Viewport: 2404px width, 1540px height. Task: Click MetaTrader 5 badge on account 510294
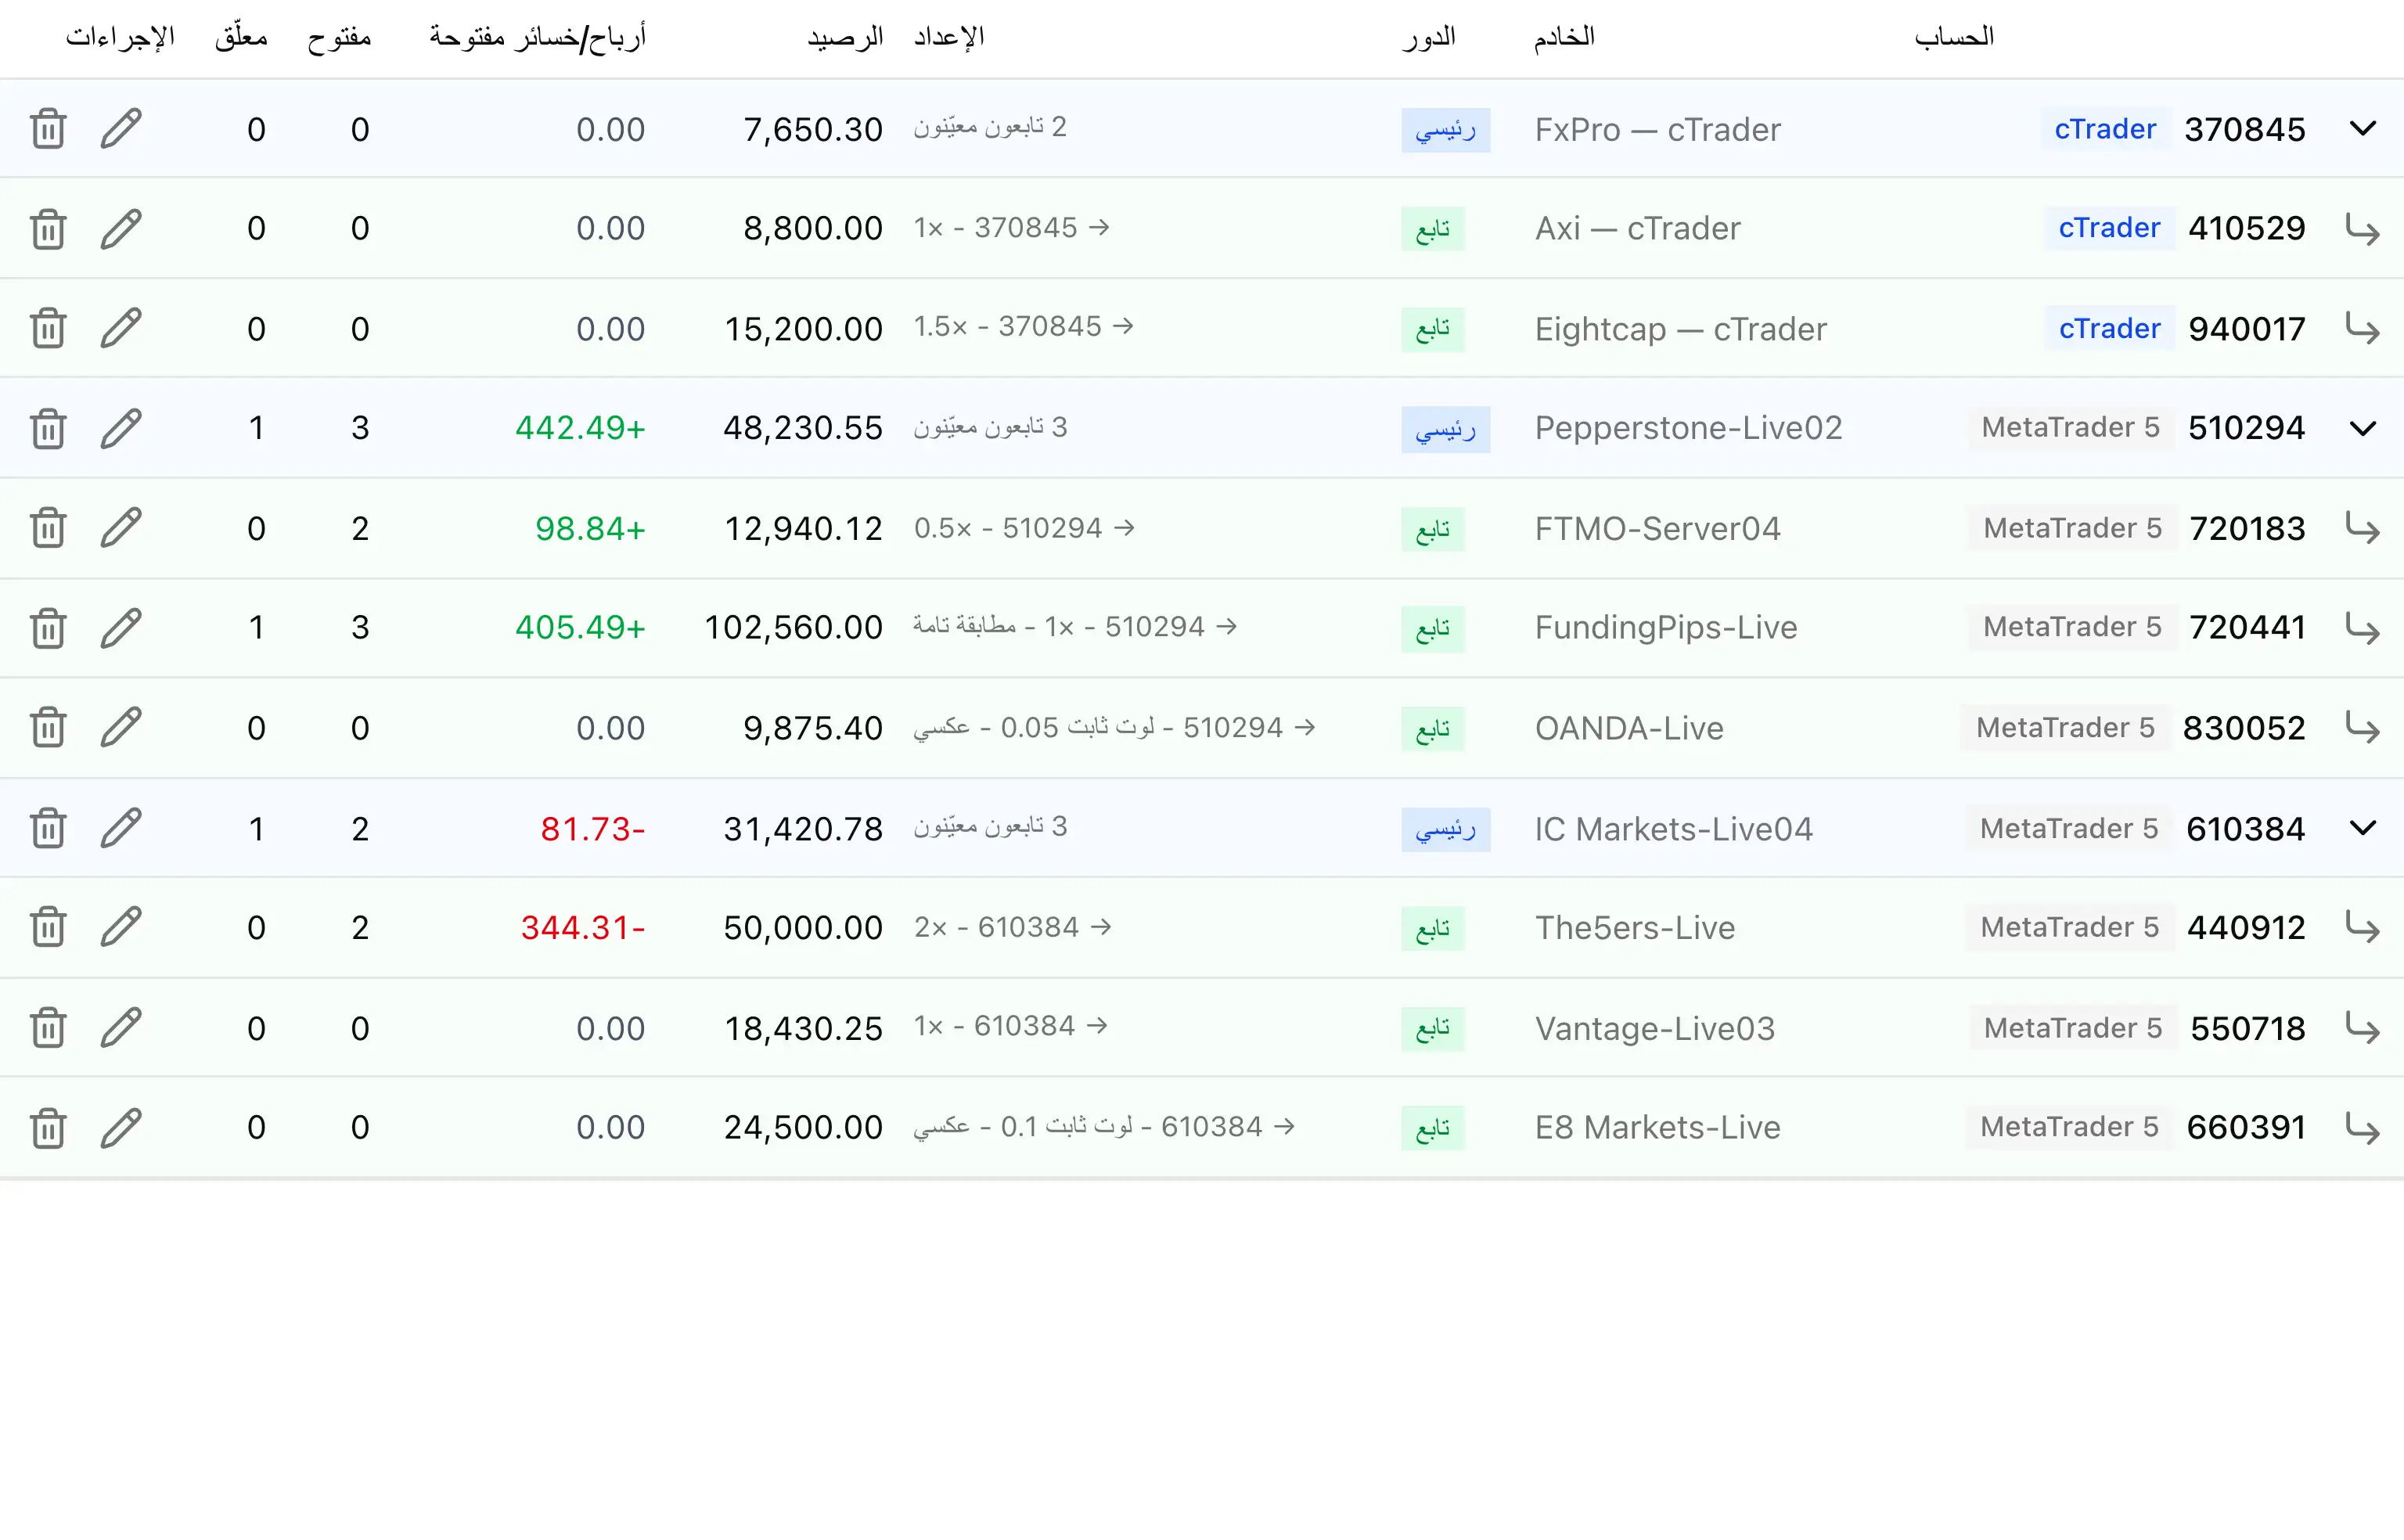(x=2071, y=428)
